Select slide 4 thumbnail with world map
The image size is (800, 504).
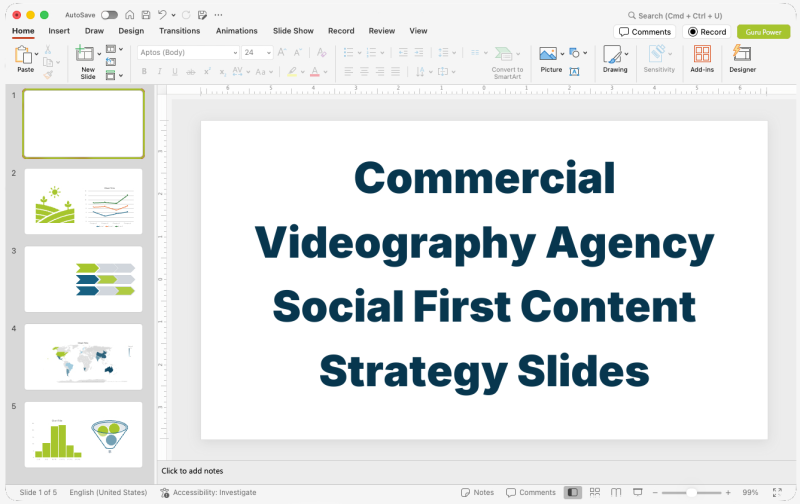[84, 357]
